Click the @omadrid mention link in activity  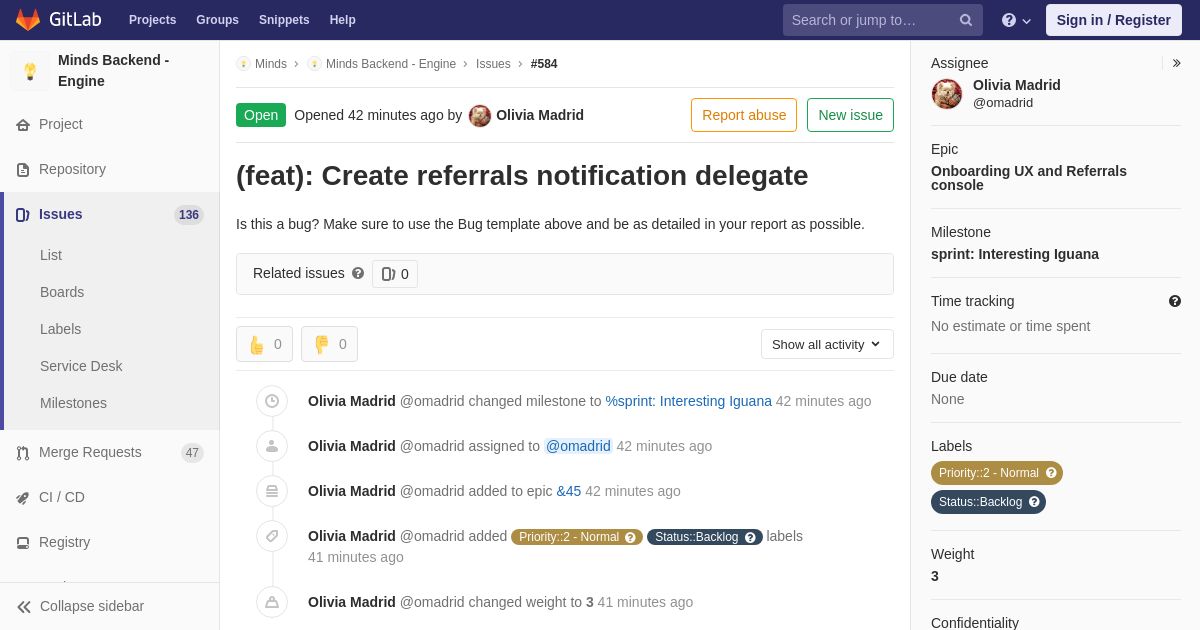[x=578, y=446]
